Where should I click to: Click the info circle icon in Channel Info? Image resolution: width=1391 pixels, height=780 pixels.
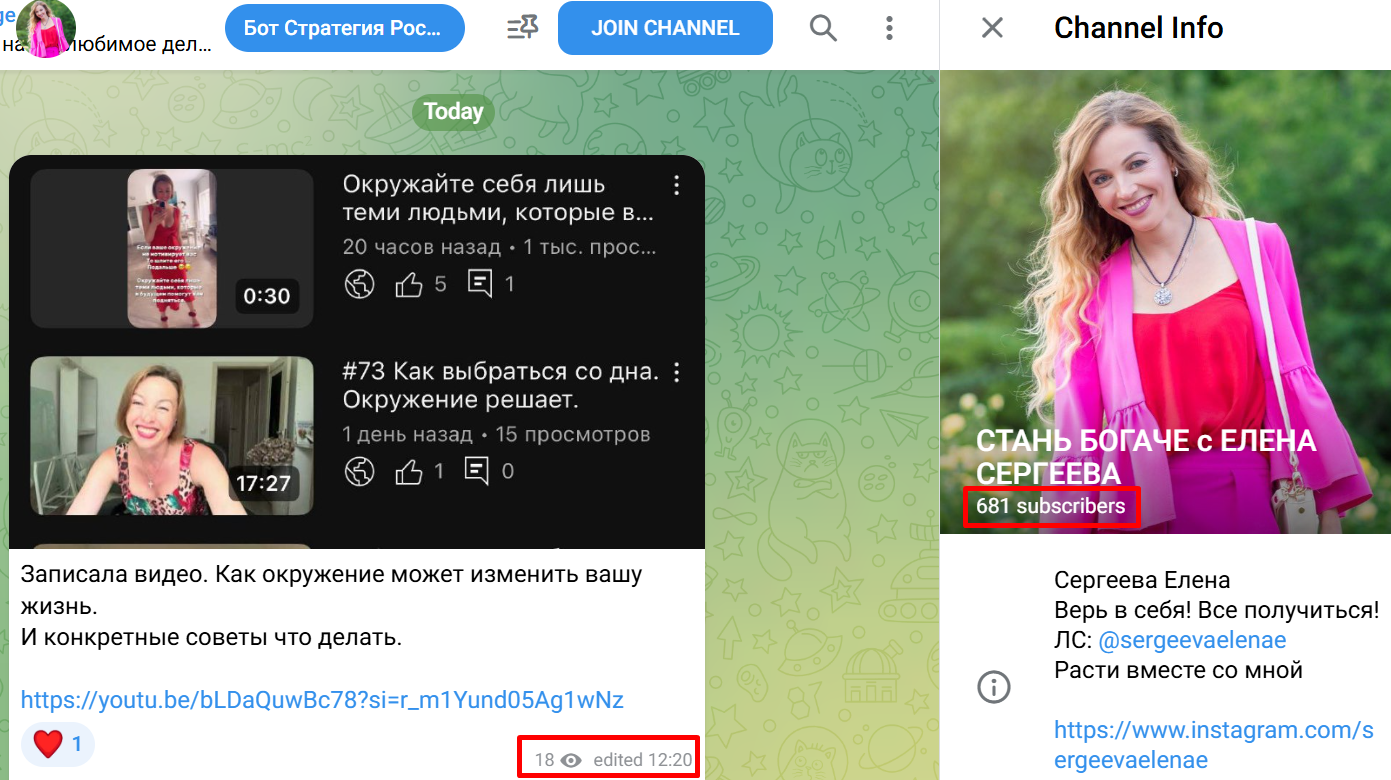993,687
